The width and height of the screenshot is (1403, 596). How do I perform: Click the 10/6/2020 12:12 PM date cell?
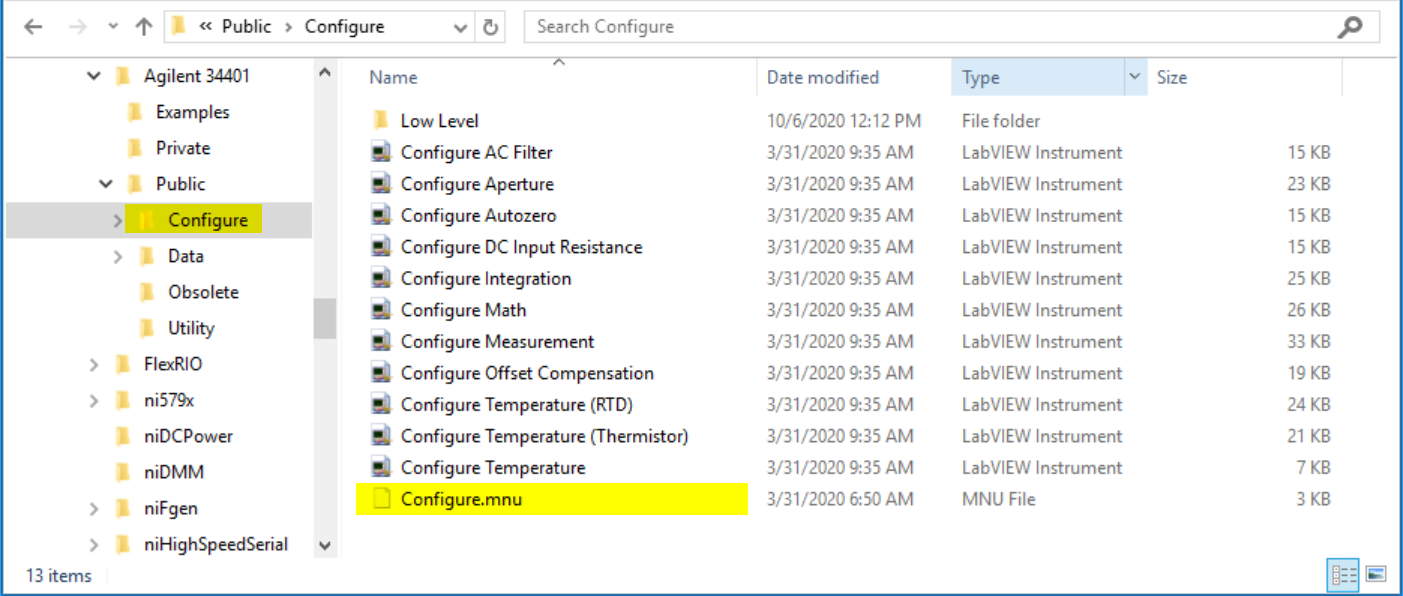843,121
